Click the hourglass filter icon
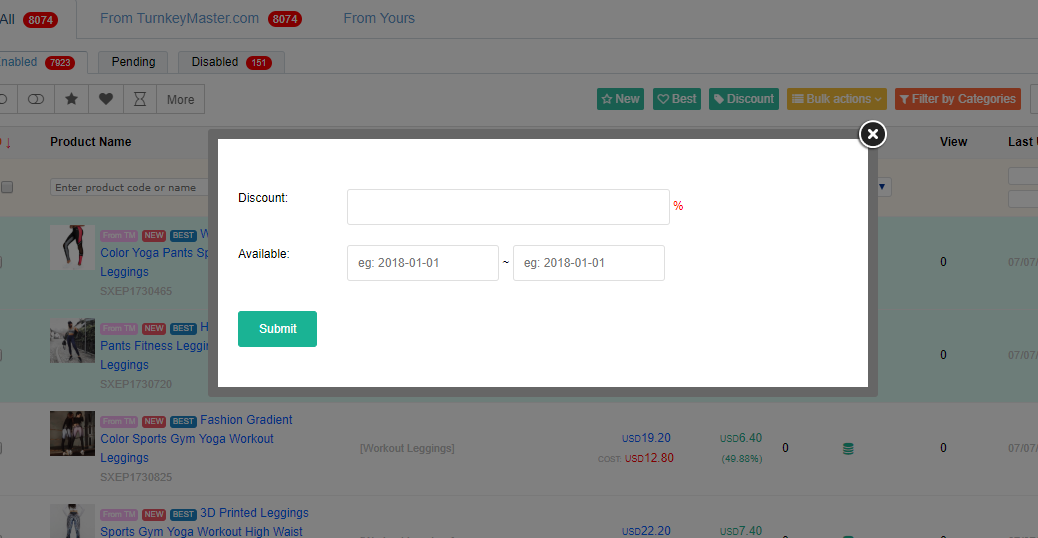This screenshot has width=1038, height=538. [139, 99]
